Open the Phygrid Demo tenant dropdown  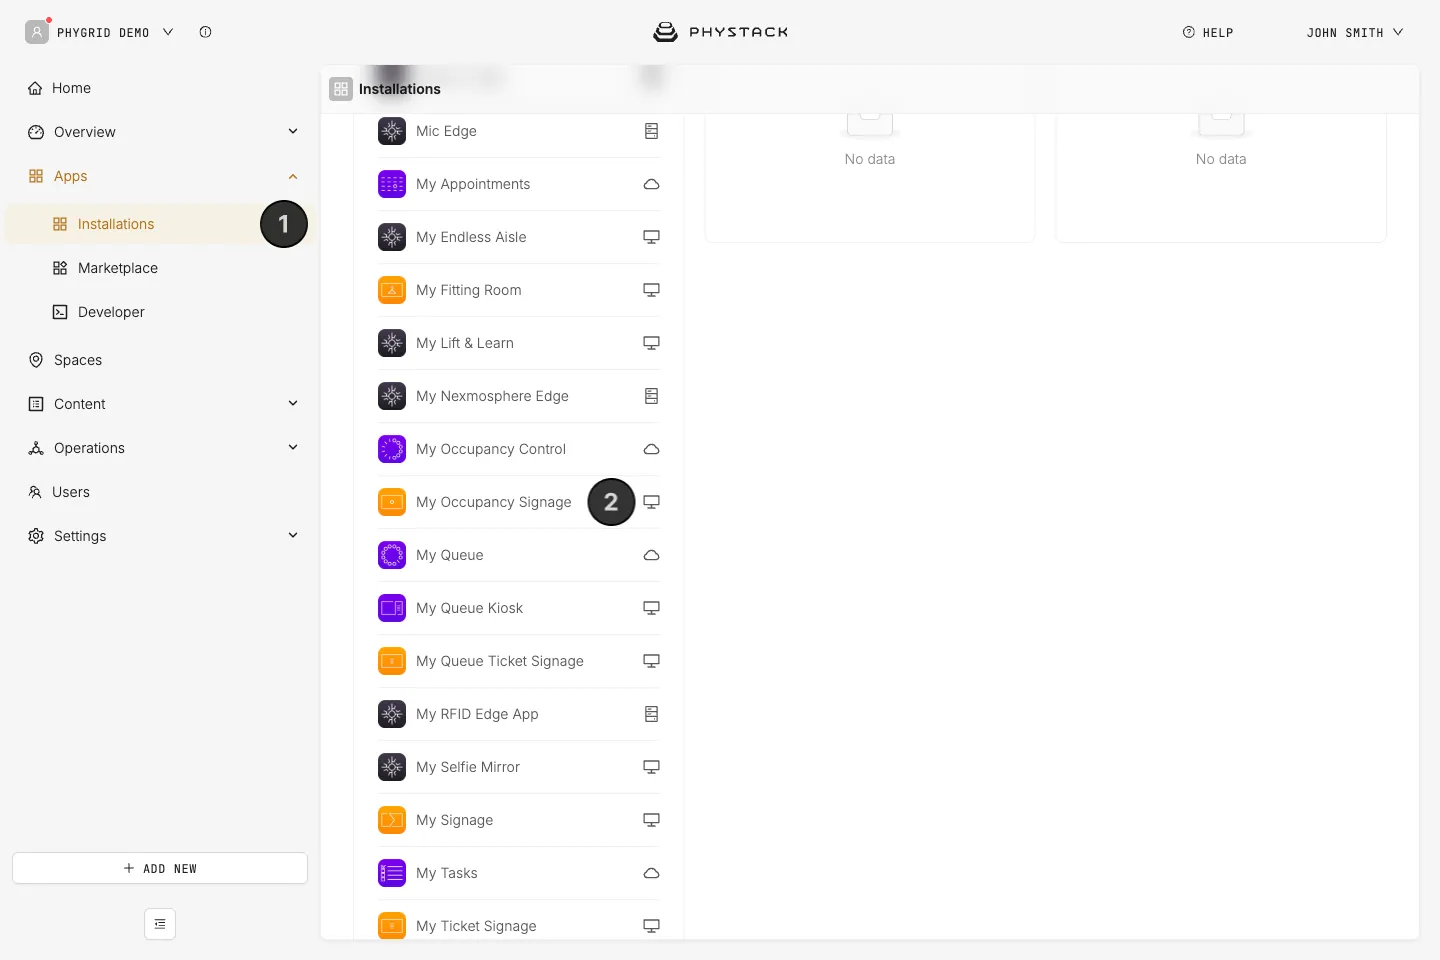(100, 32)
